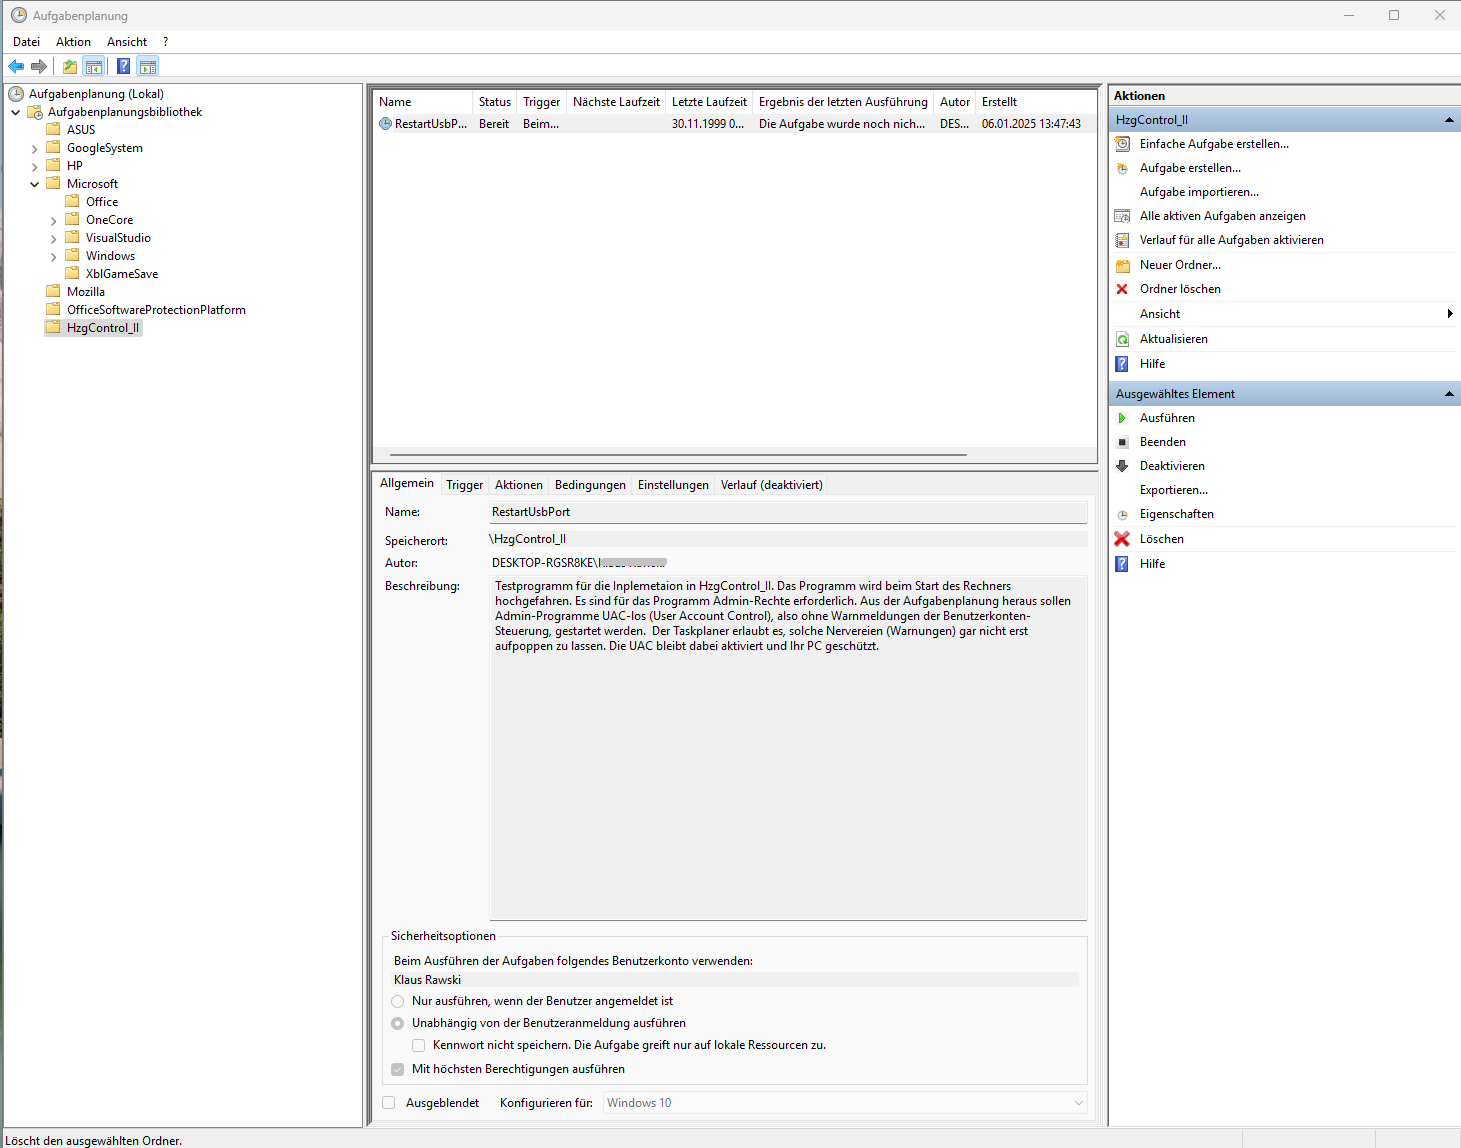Click the task list horizontal scrollbar
This screenshot has width=1461, height=1148.
(x=678, y=455)
